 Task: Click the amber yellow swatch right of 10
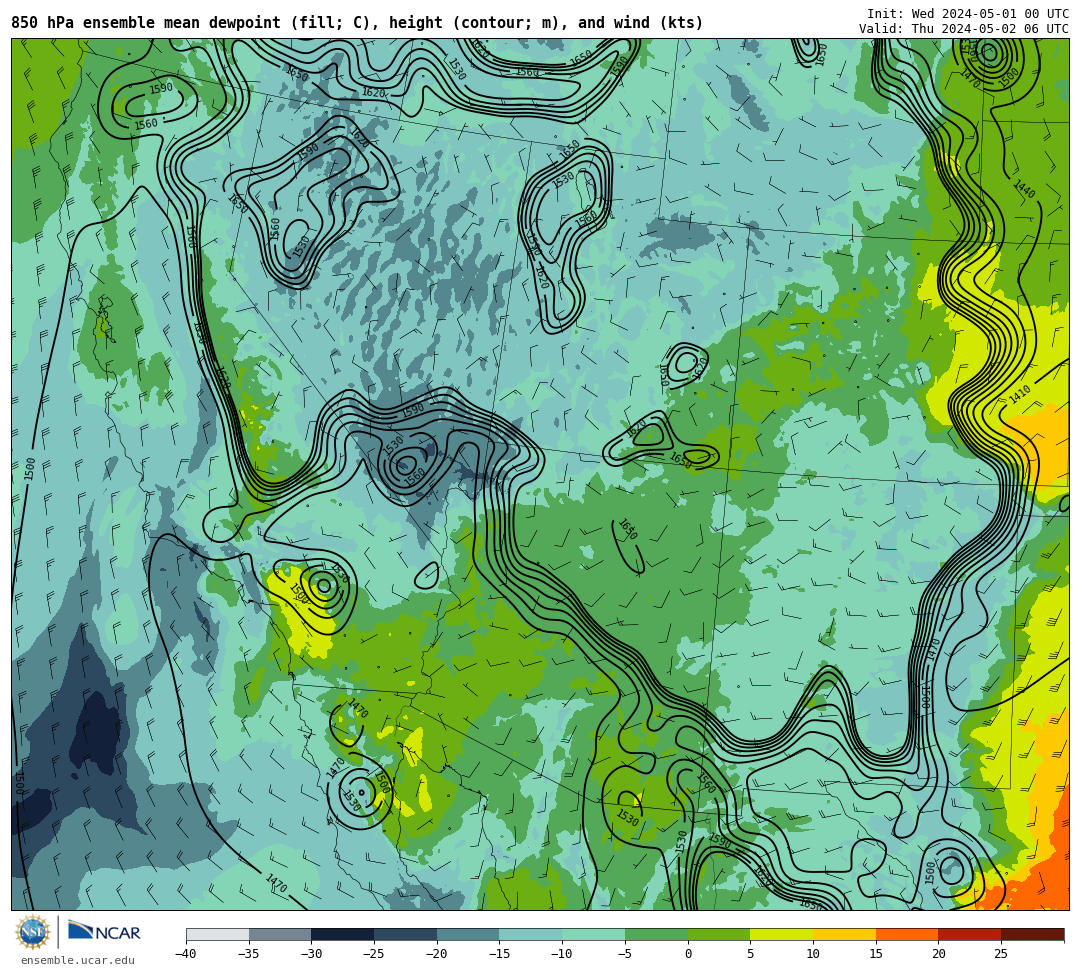point(844,934)
